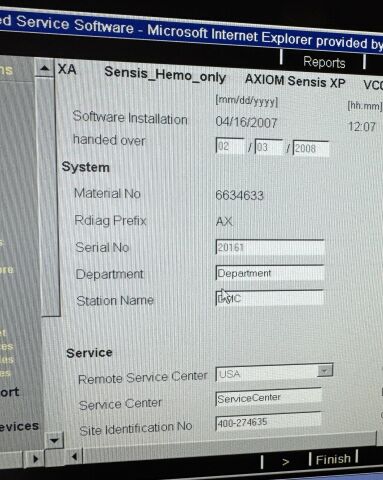Click the handed over year field 2008
Viewport: 383px width, 480px height.
click(311, 149)
